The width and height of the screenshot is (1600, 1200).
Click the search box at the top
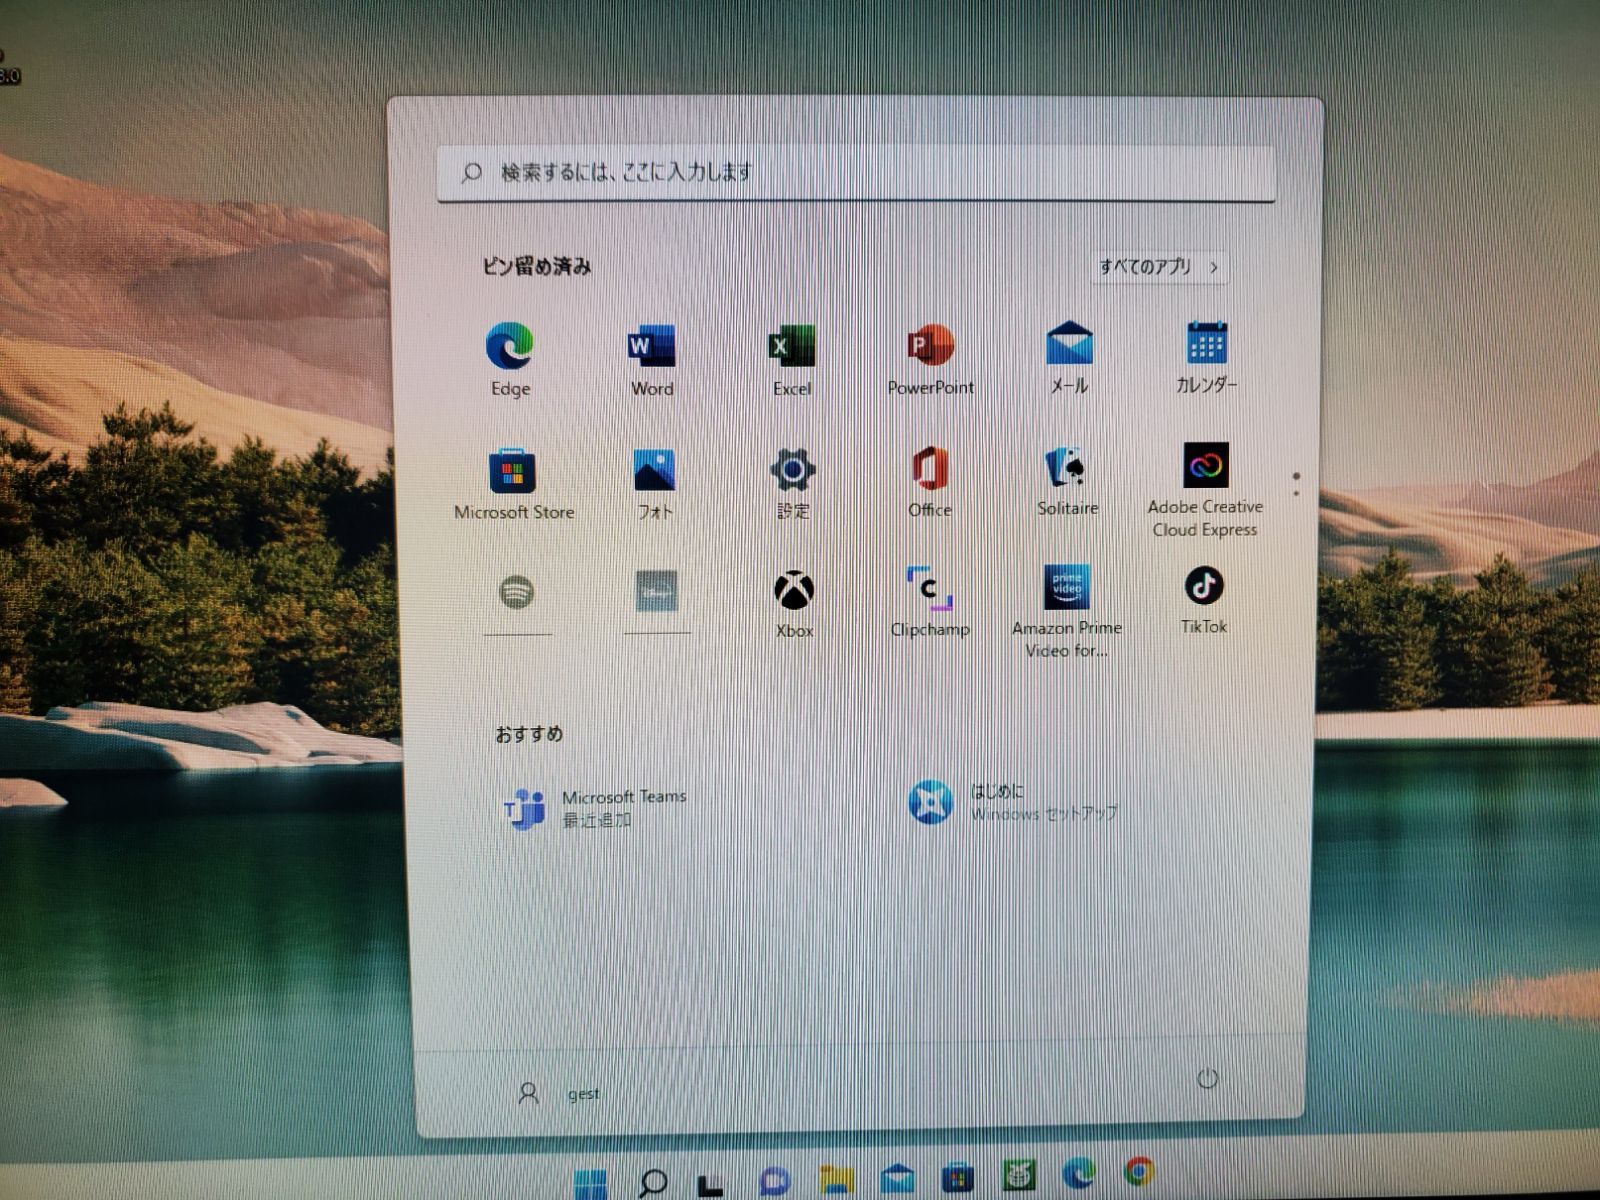(x=855, y=173)
